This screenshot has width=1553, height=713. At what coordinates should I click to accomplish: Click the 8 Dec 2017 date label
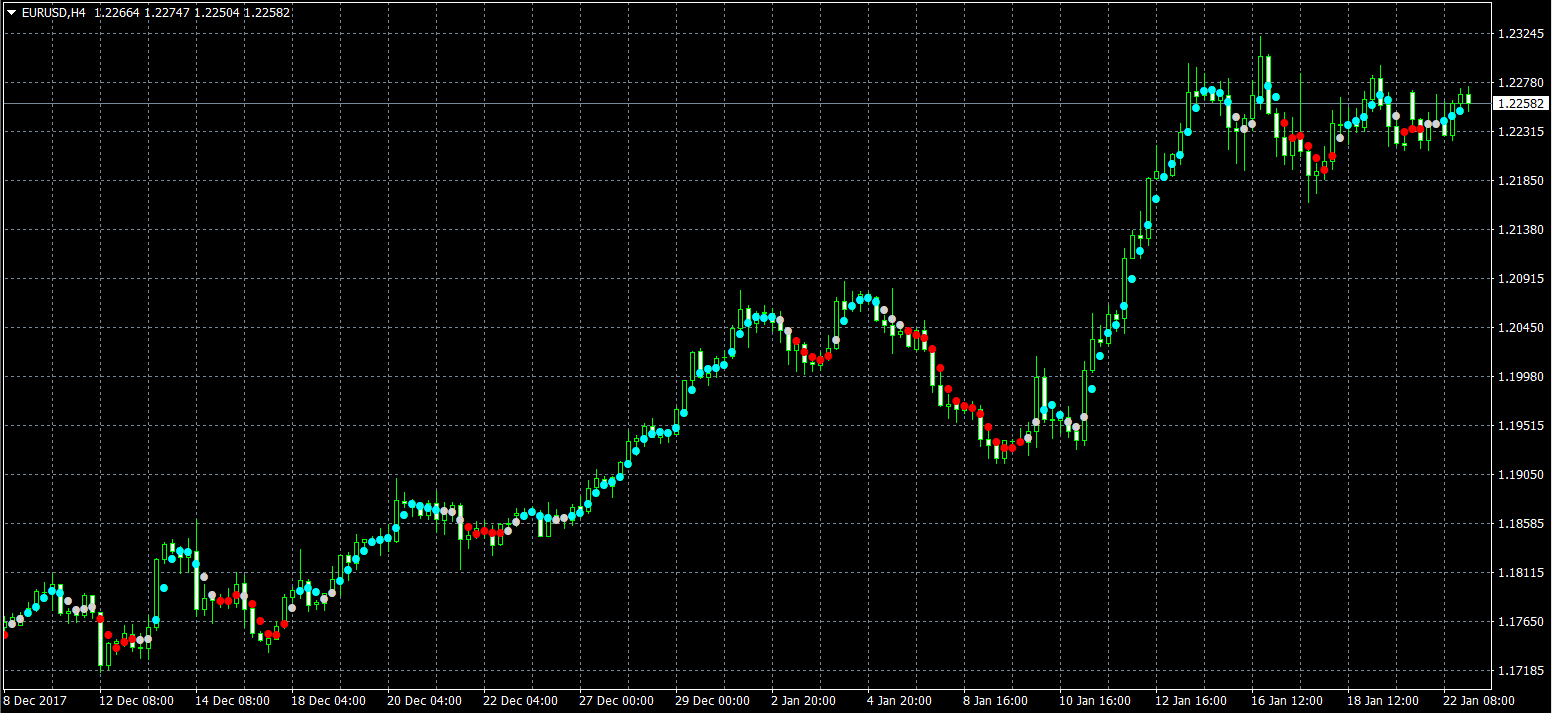coord(36,701)
